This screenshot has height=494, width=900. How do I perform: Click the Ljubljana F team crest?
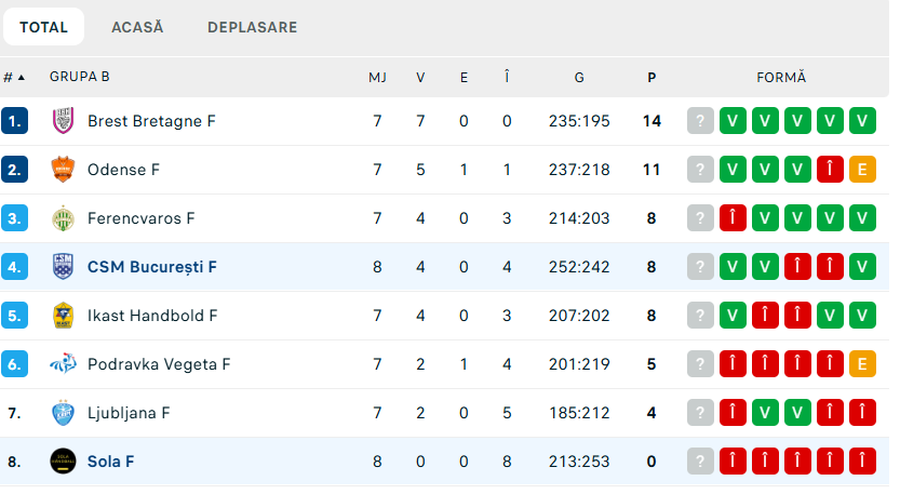pos(63,413)
